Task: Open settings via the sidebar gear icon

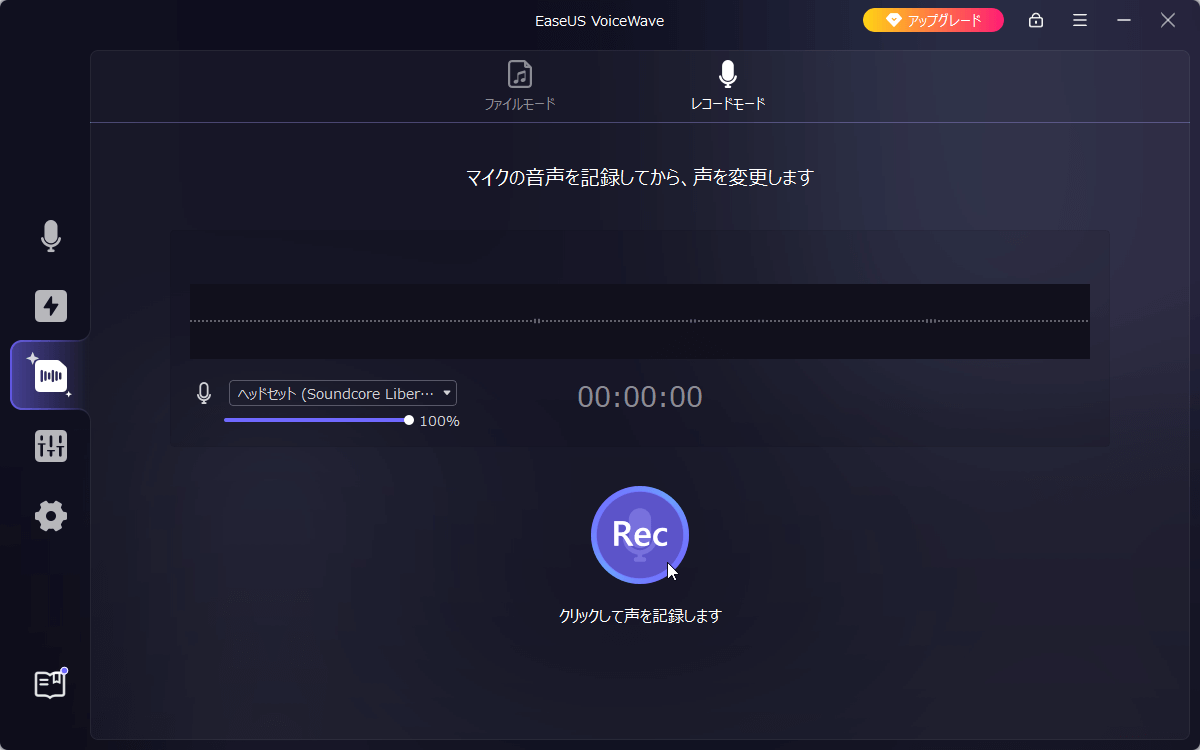Action: click(x=51, y=516)
